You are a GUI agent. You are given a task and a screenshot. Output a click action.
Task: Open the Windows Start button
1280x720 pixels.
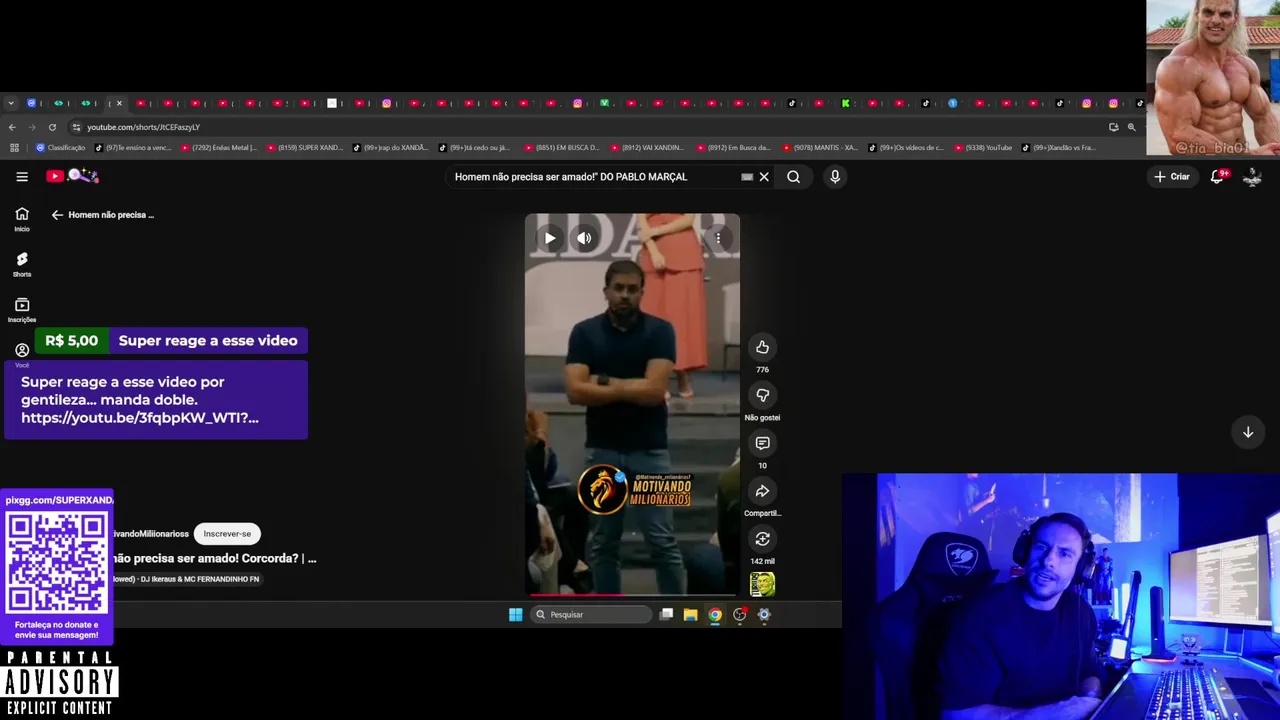pyautogui.click(x=515, y=615)
